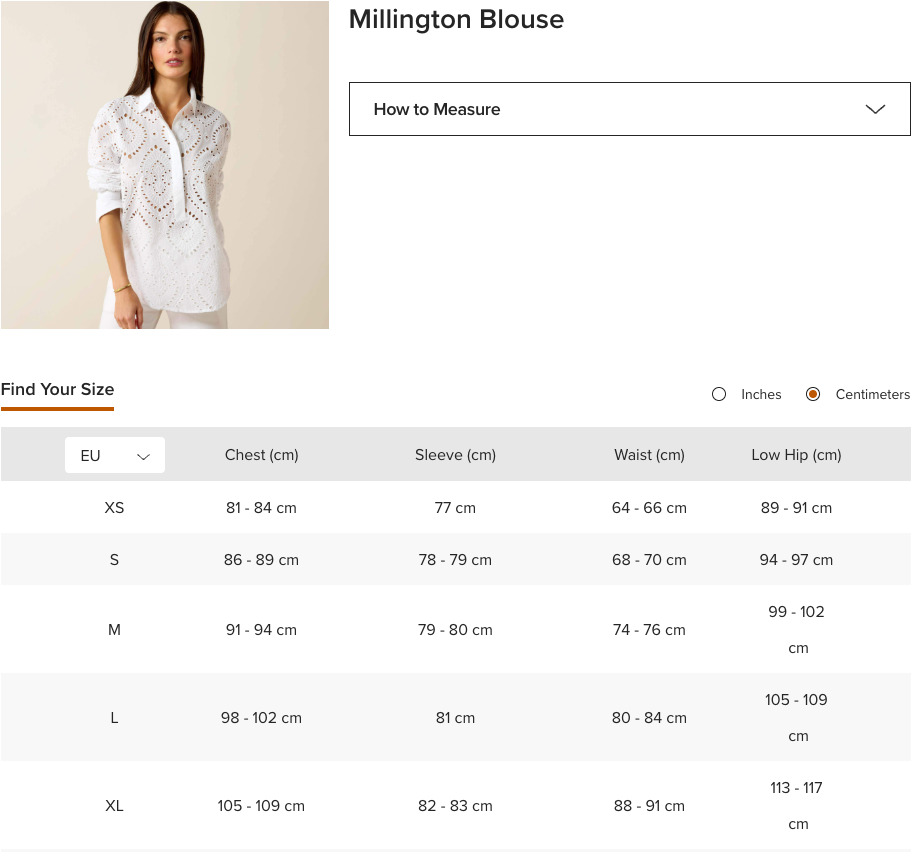Click the Chest (cm) column header
The height and width of the screenshot is (852, 915).
coord(261,455)
